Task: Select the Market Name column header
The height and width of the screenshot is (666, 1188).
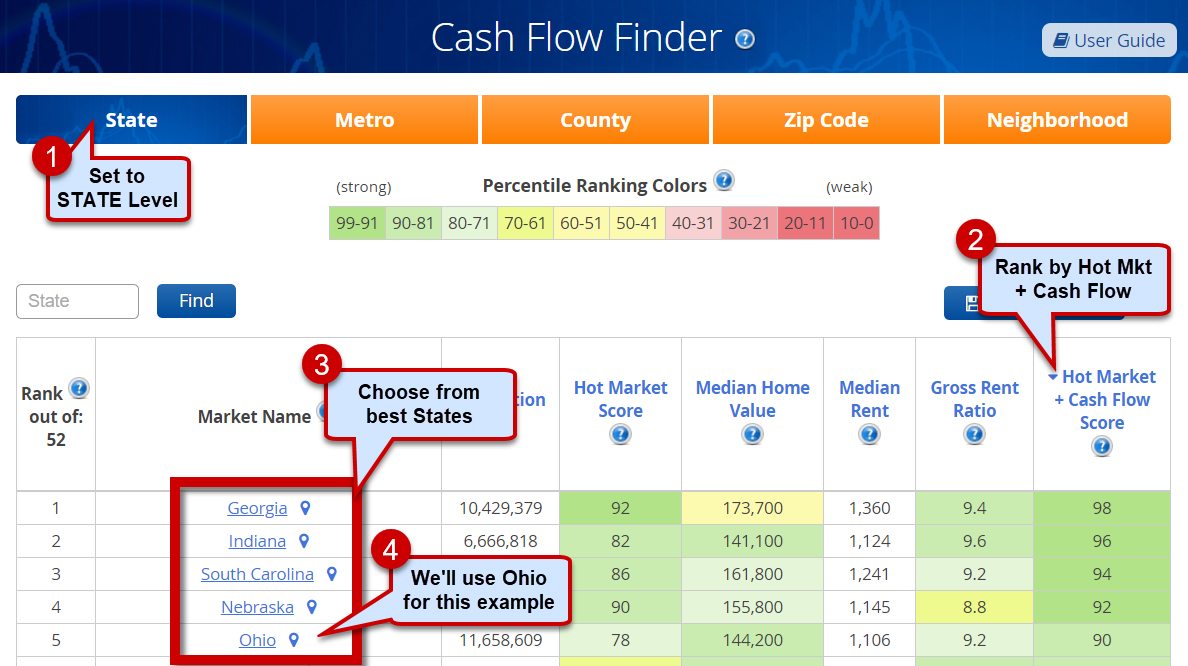Action: pyautogui.click(x=255, y=417)
